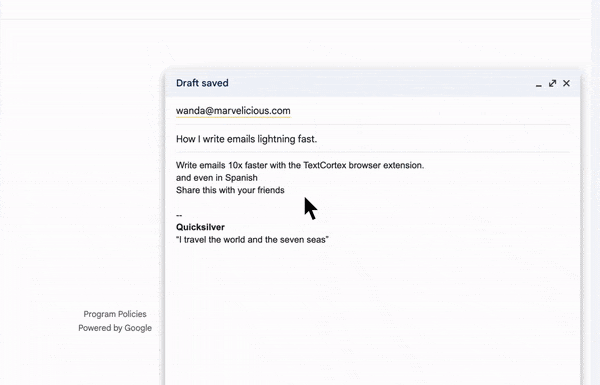Viewport: 600px width, 385px height.
Task: Click the 'Draft saved' header title
Action: point(202,83)
